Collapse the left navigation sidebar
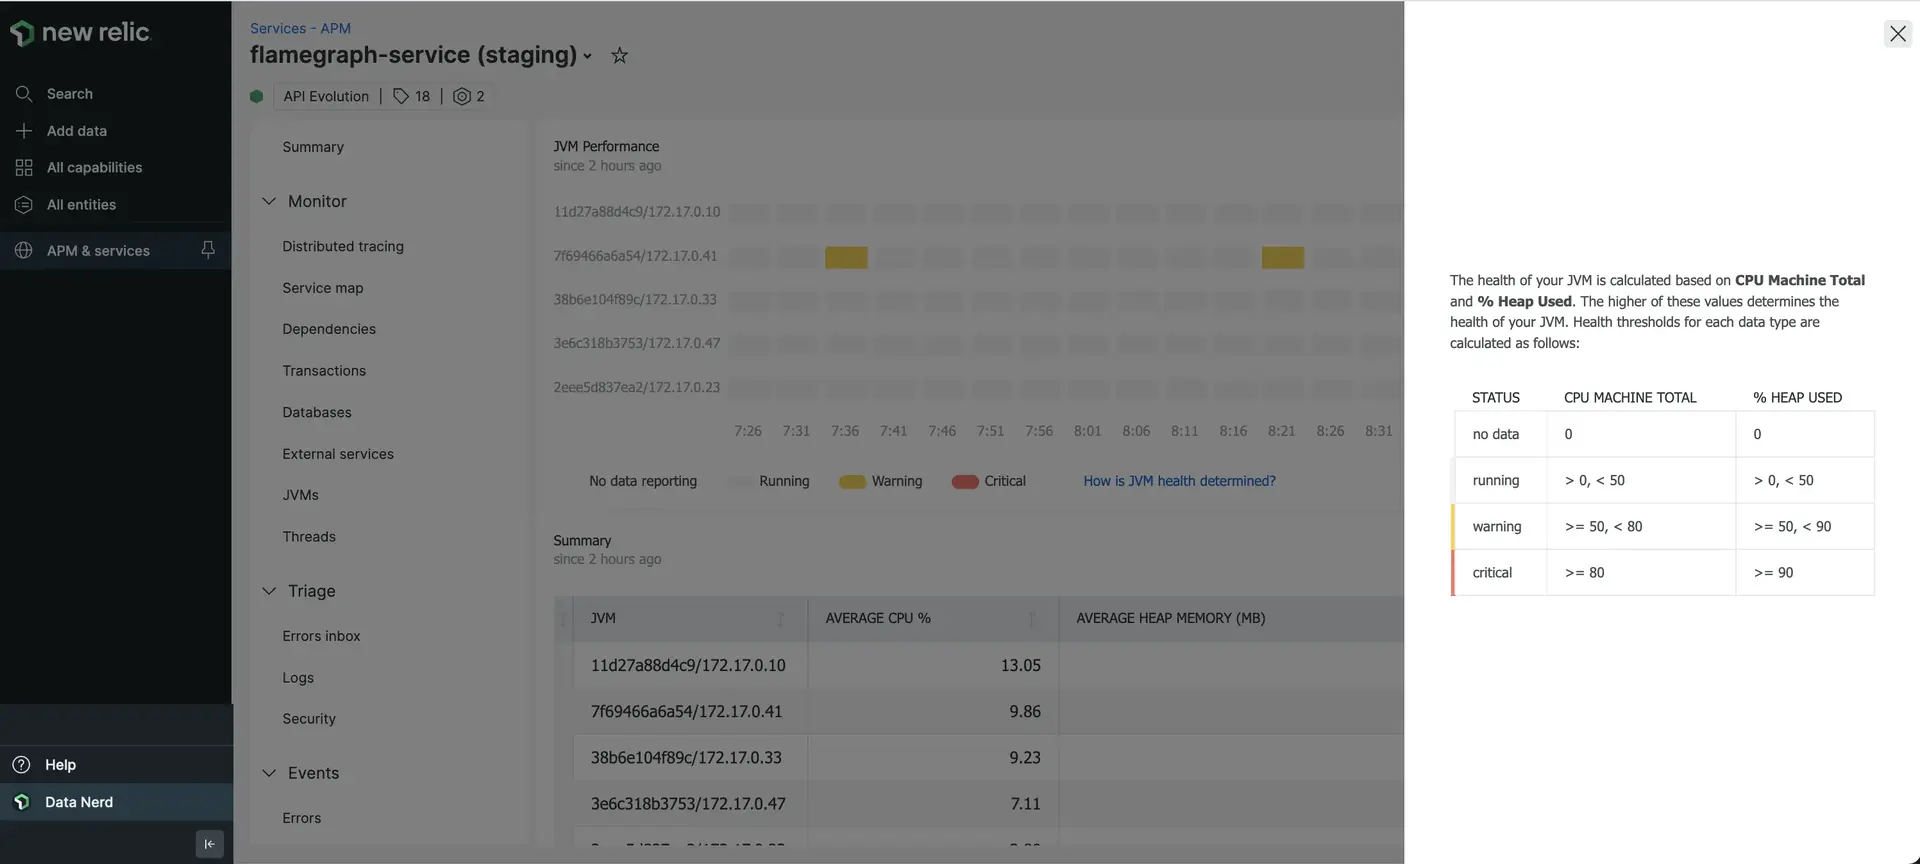 pyautogui.click(x=209, y=843)
